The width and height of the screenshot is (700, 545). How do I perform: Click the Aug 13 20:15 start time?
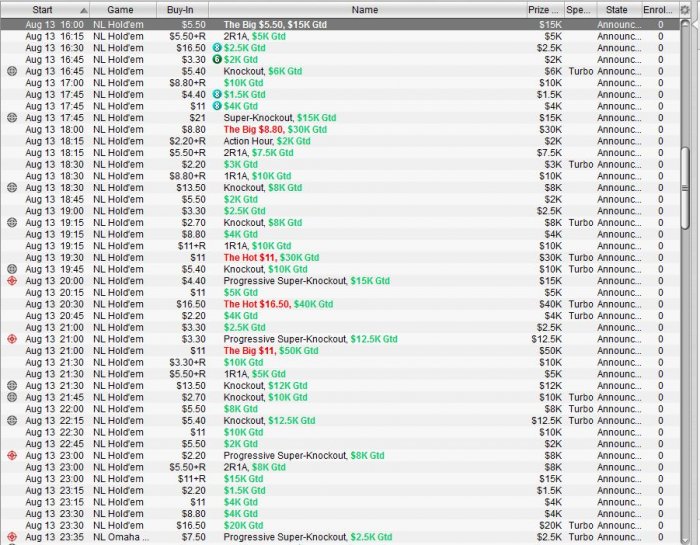point(54,292)
